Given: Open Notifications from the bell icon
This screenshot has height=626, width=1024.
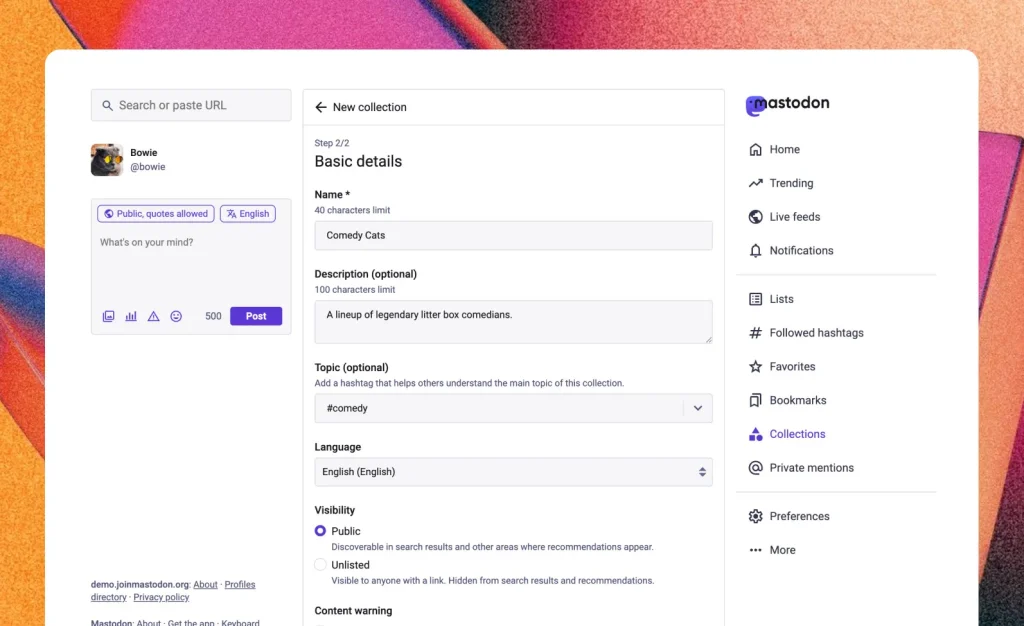Looking at the screenshot, I should [x=756, y=251].
